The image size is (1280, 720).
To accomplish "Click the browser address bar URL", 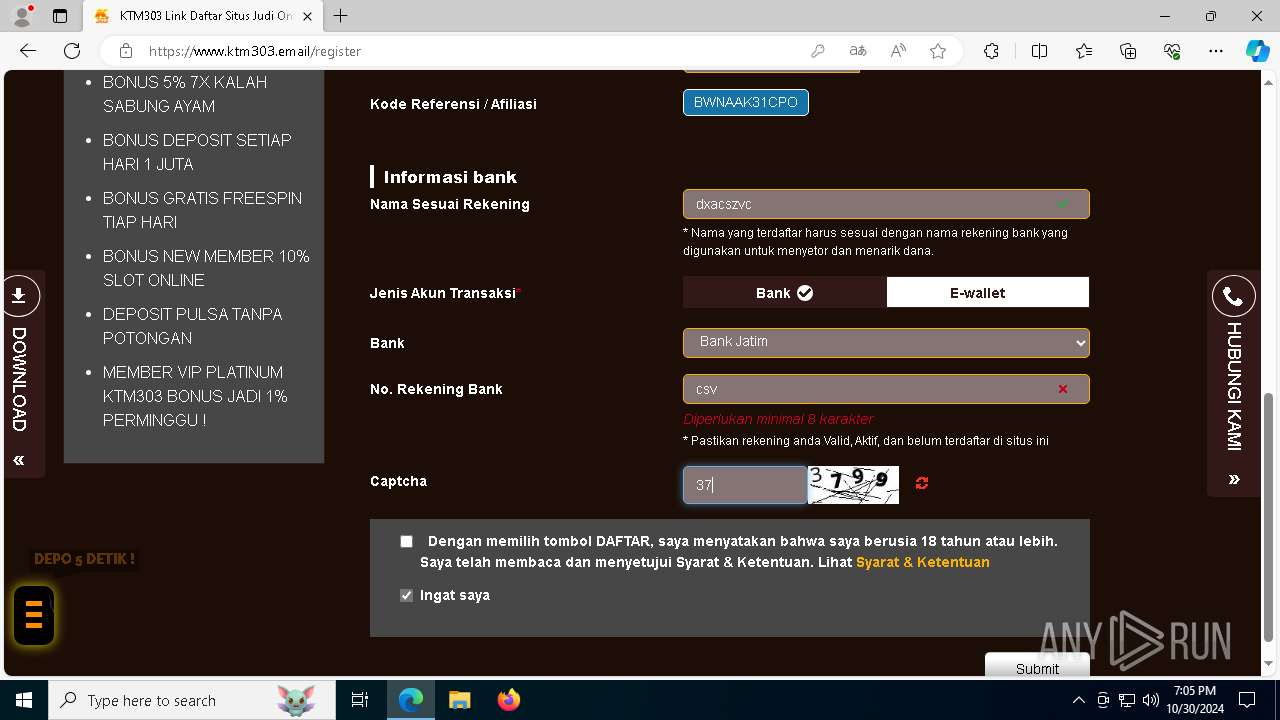I will (255, 51).
